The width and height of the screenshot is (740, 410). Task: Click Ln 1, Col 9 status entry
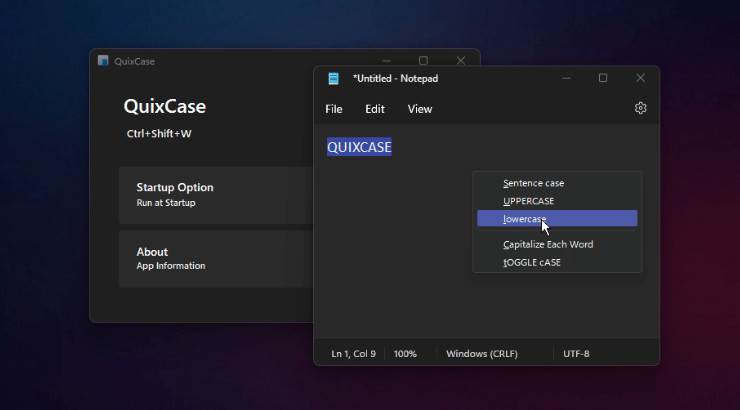[353, 353]
